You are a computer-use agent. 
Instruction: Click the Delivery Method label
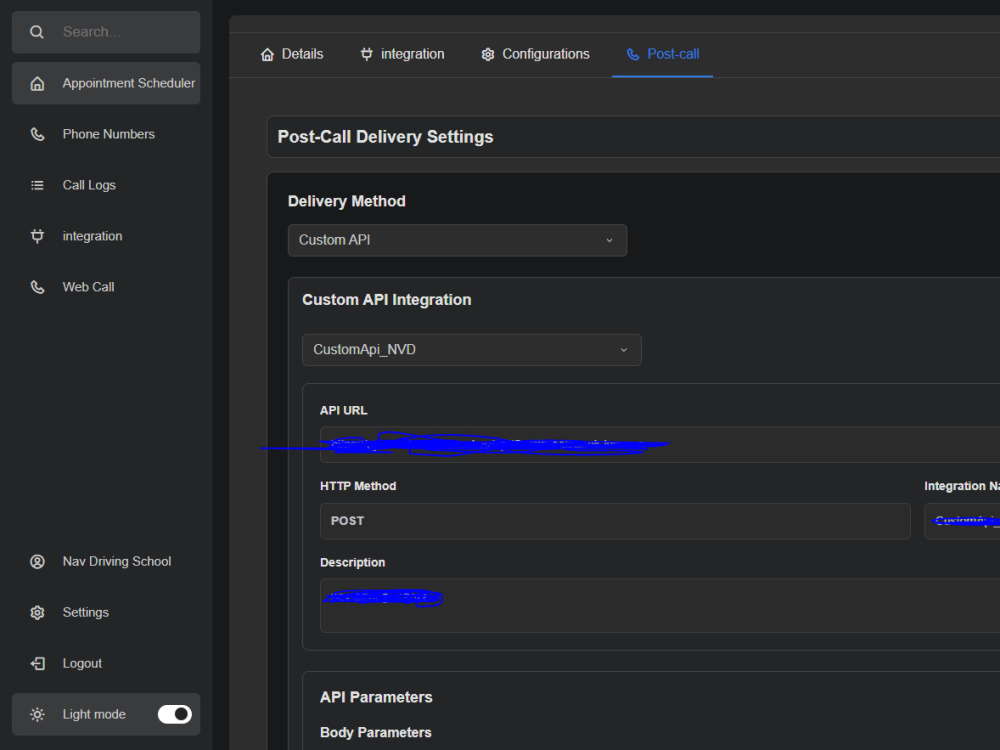pyautogui.click(x=347, y=202)
